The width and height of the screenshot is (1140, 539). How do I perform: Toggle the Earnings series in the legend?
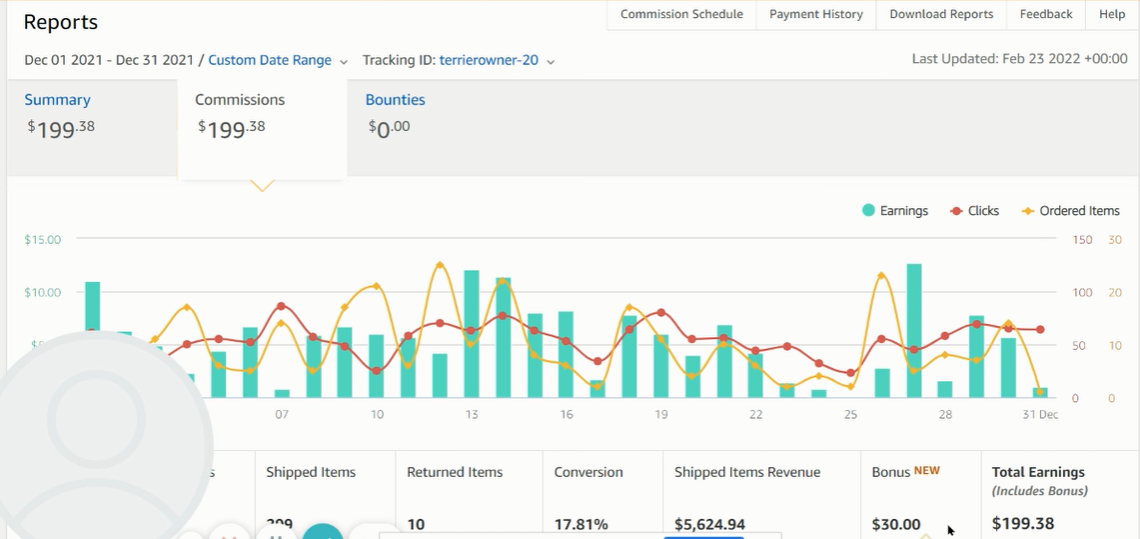pyautogui.click(x=895, y=211)
